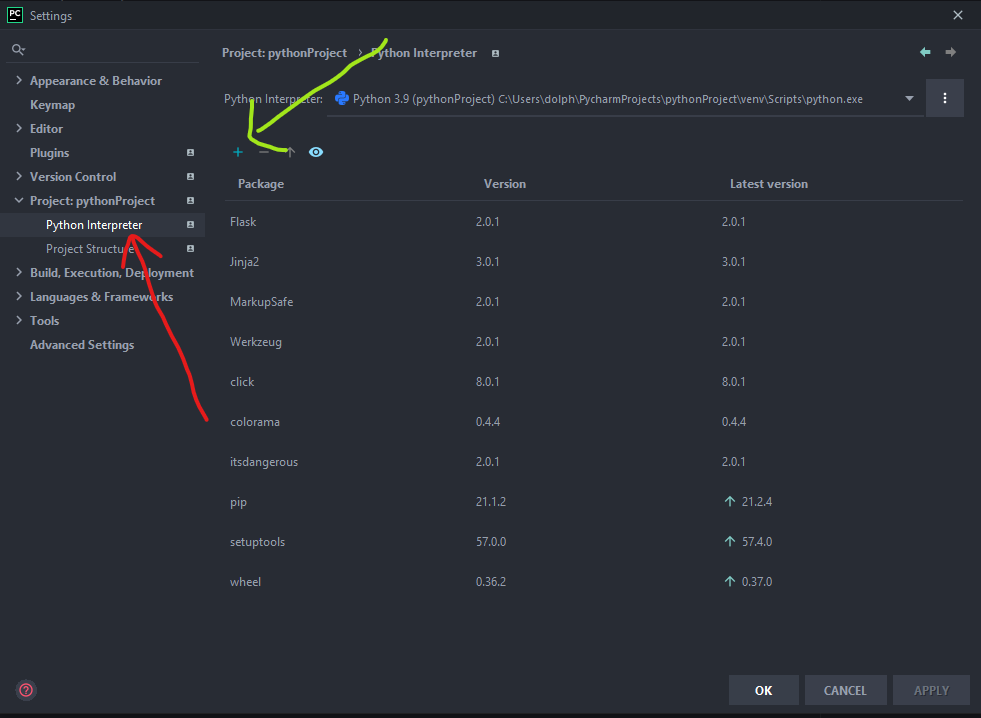Viewport: 981px width, 718px height.
Task: Open Advanced Settings page
Action: 82,345
